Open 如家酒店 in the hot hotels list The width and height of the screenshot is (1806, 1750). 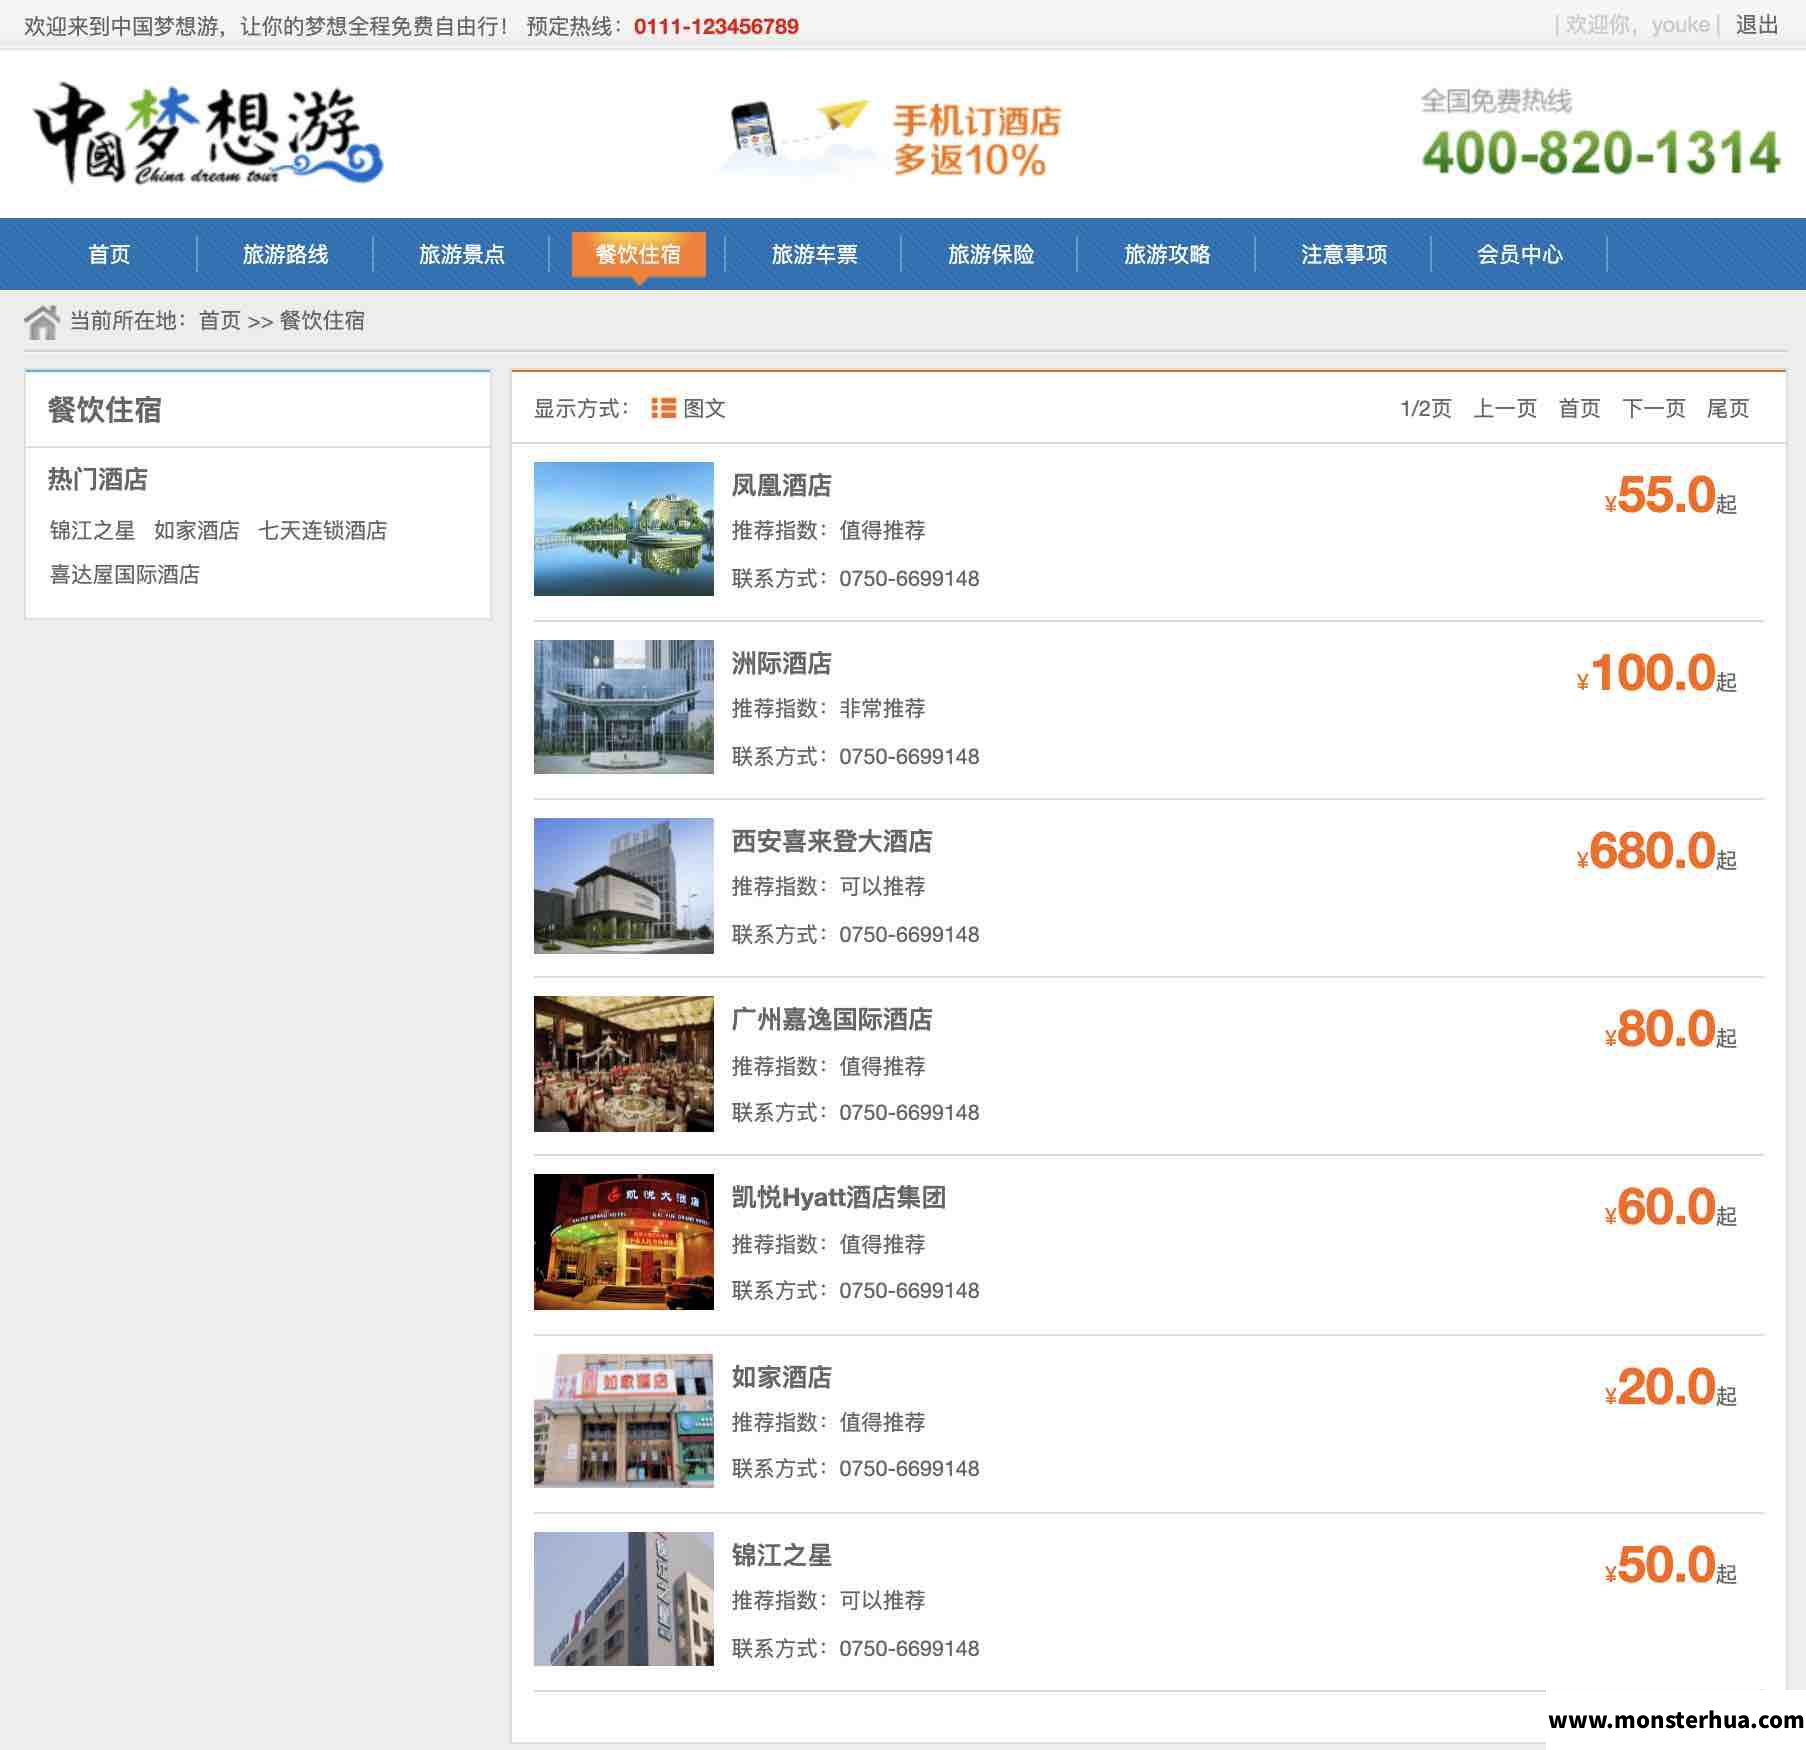coord(197,530)
